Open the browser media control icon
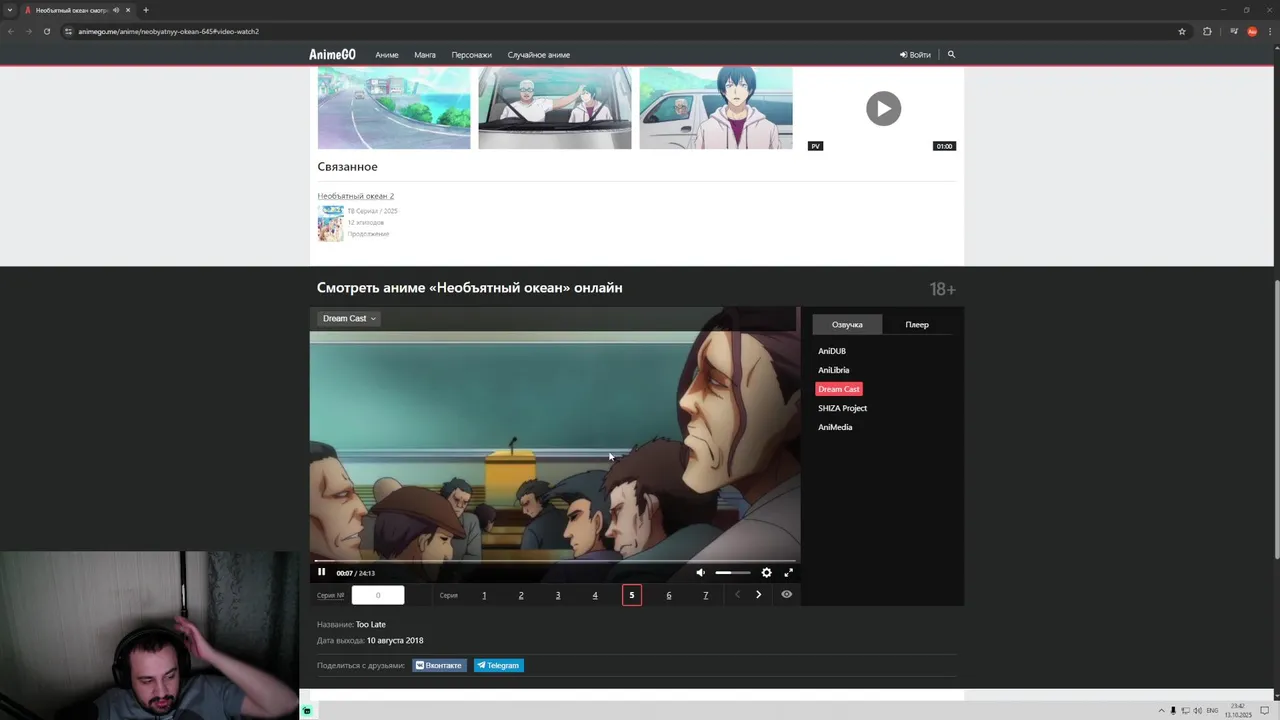 click(1232, 31)
